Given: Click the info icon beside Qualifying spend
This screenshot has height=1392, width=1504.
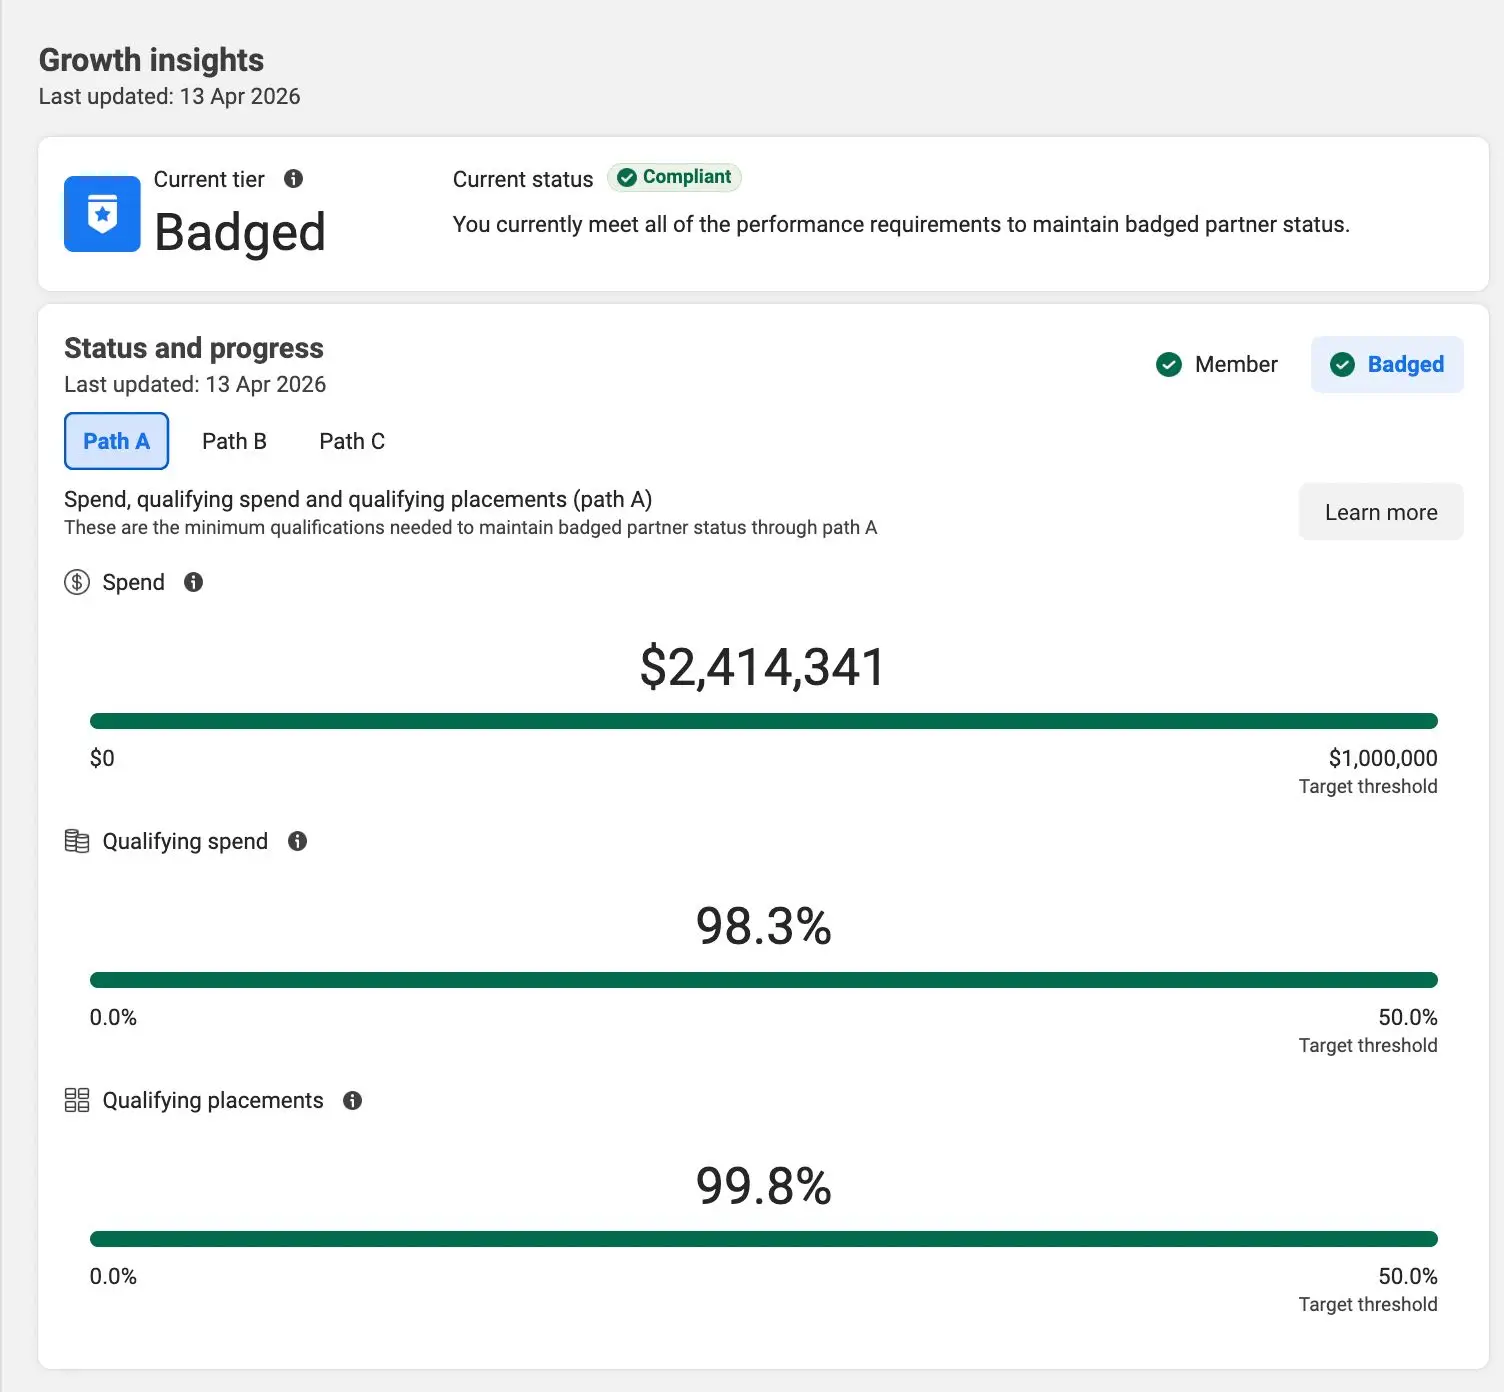Looking at the screenshot, I should coord(297,841).
